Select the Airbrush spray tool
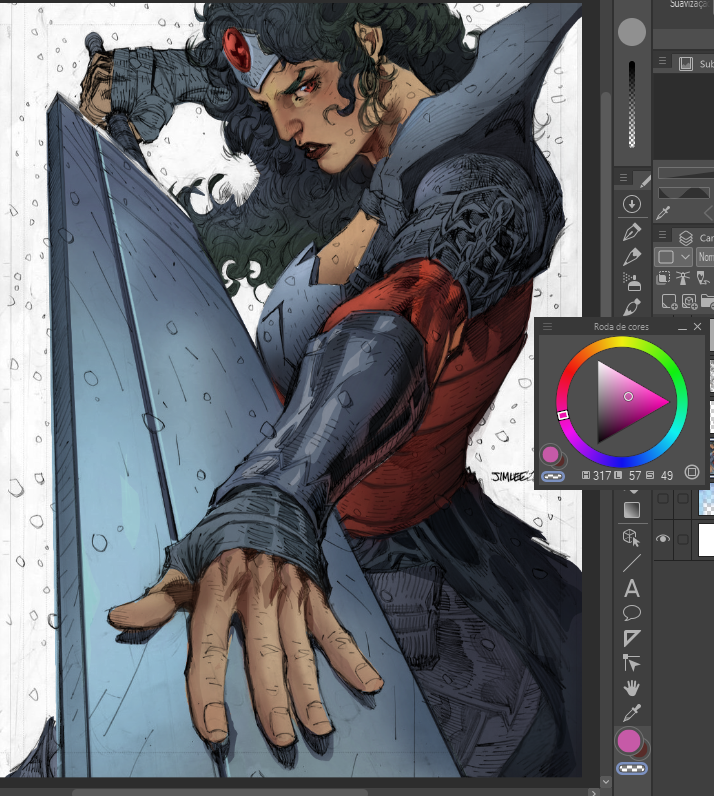The height and width of the screenshot is (796, 714). click(632, 282)
